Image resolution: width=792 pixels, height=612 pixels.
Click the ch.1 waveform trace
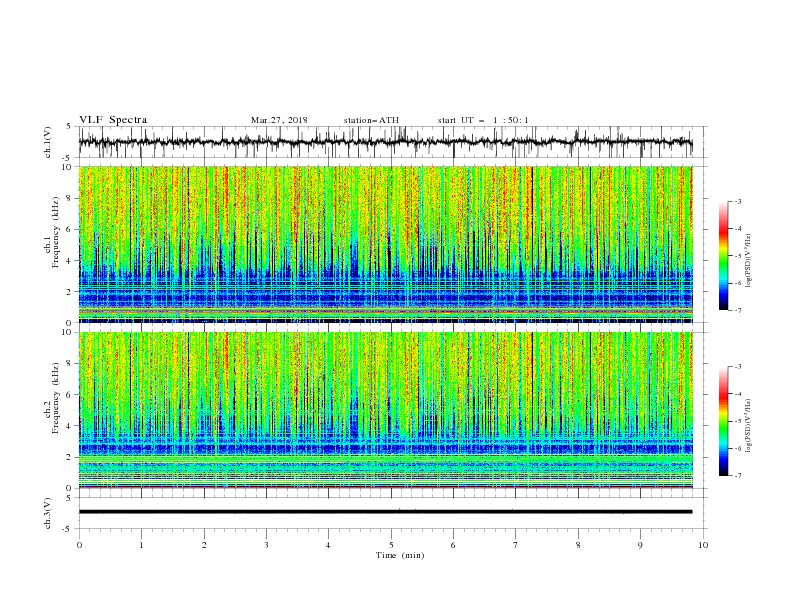coord(385,142)
